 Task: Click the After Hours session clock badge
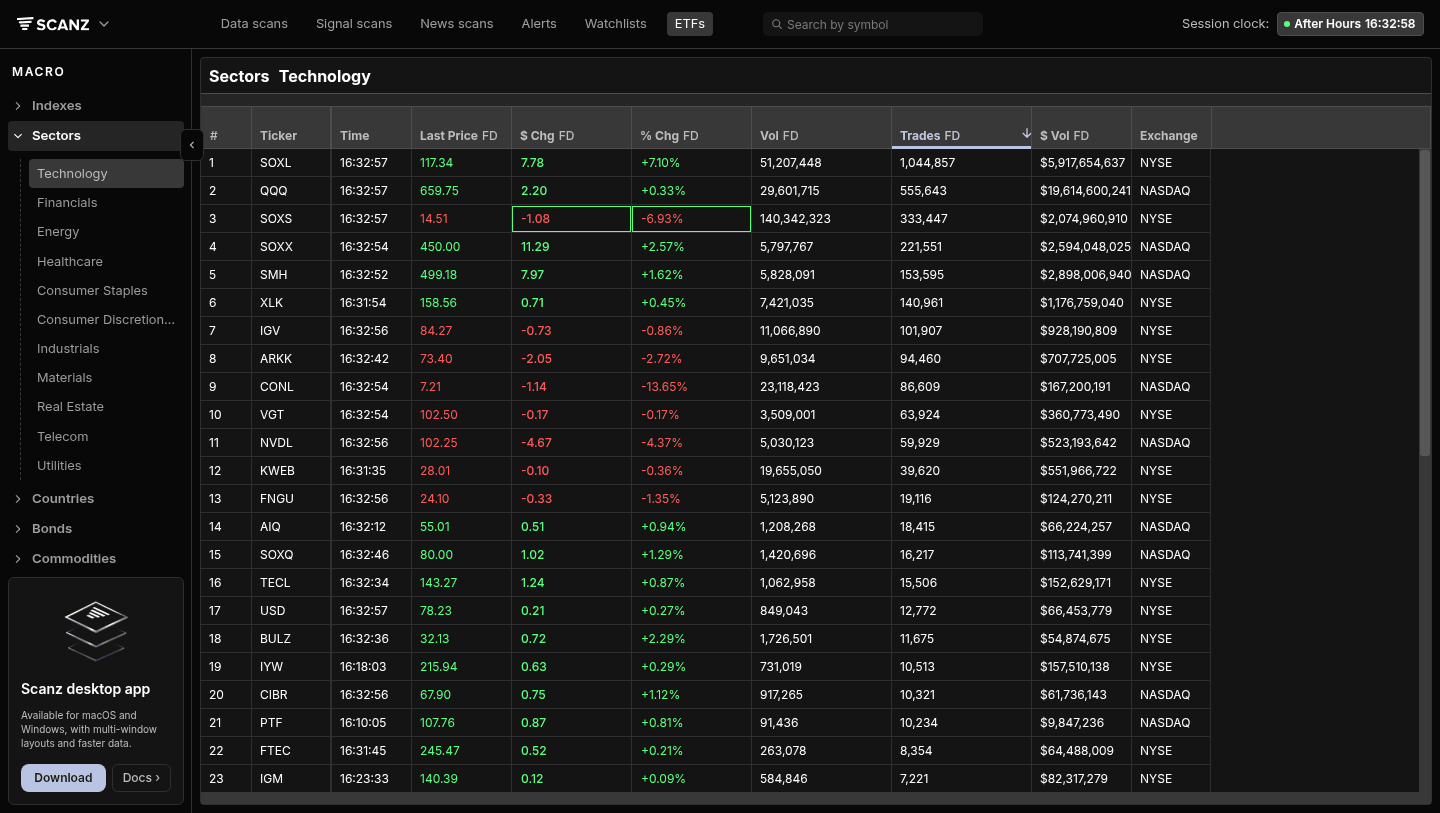[1349, 24]
